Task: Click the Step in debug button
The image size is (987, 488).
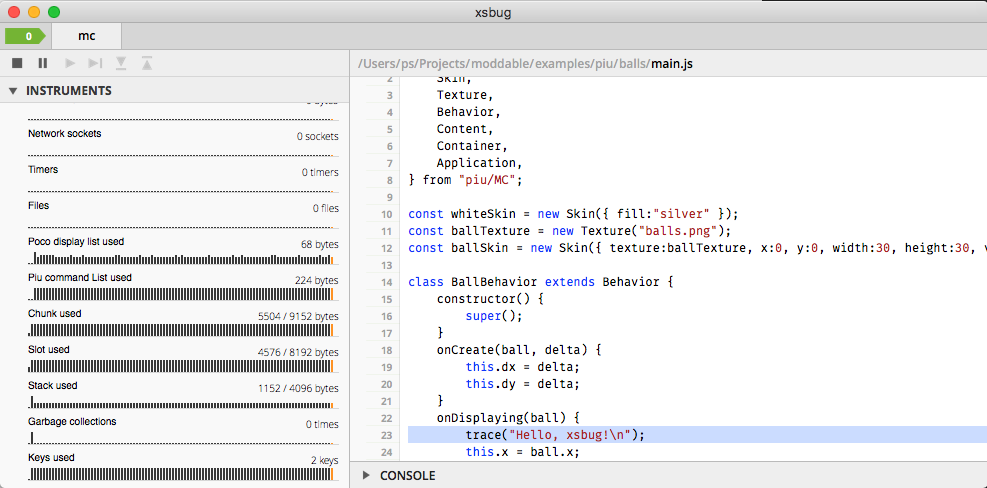Action: (x=121, y=63)
